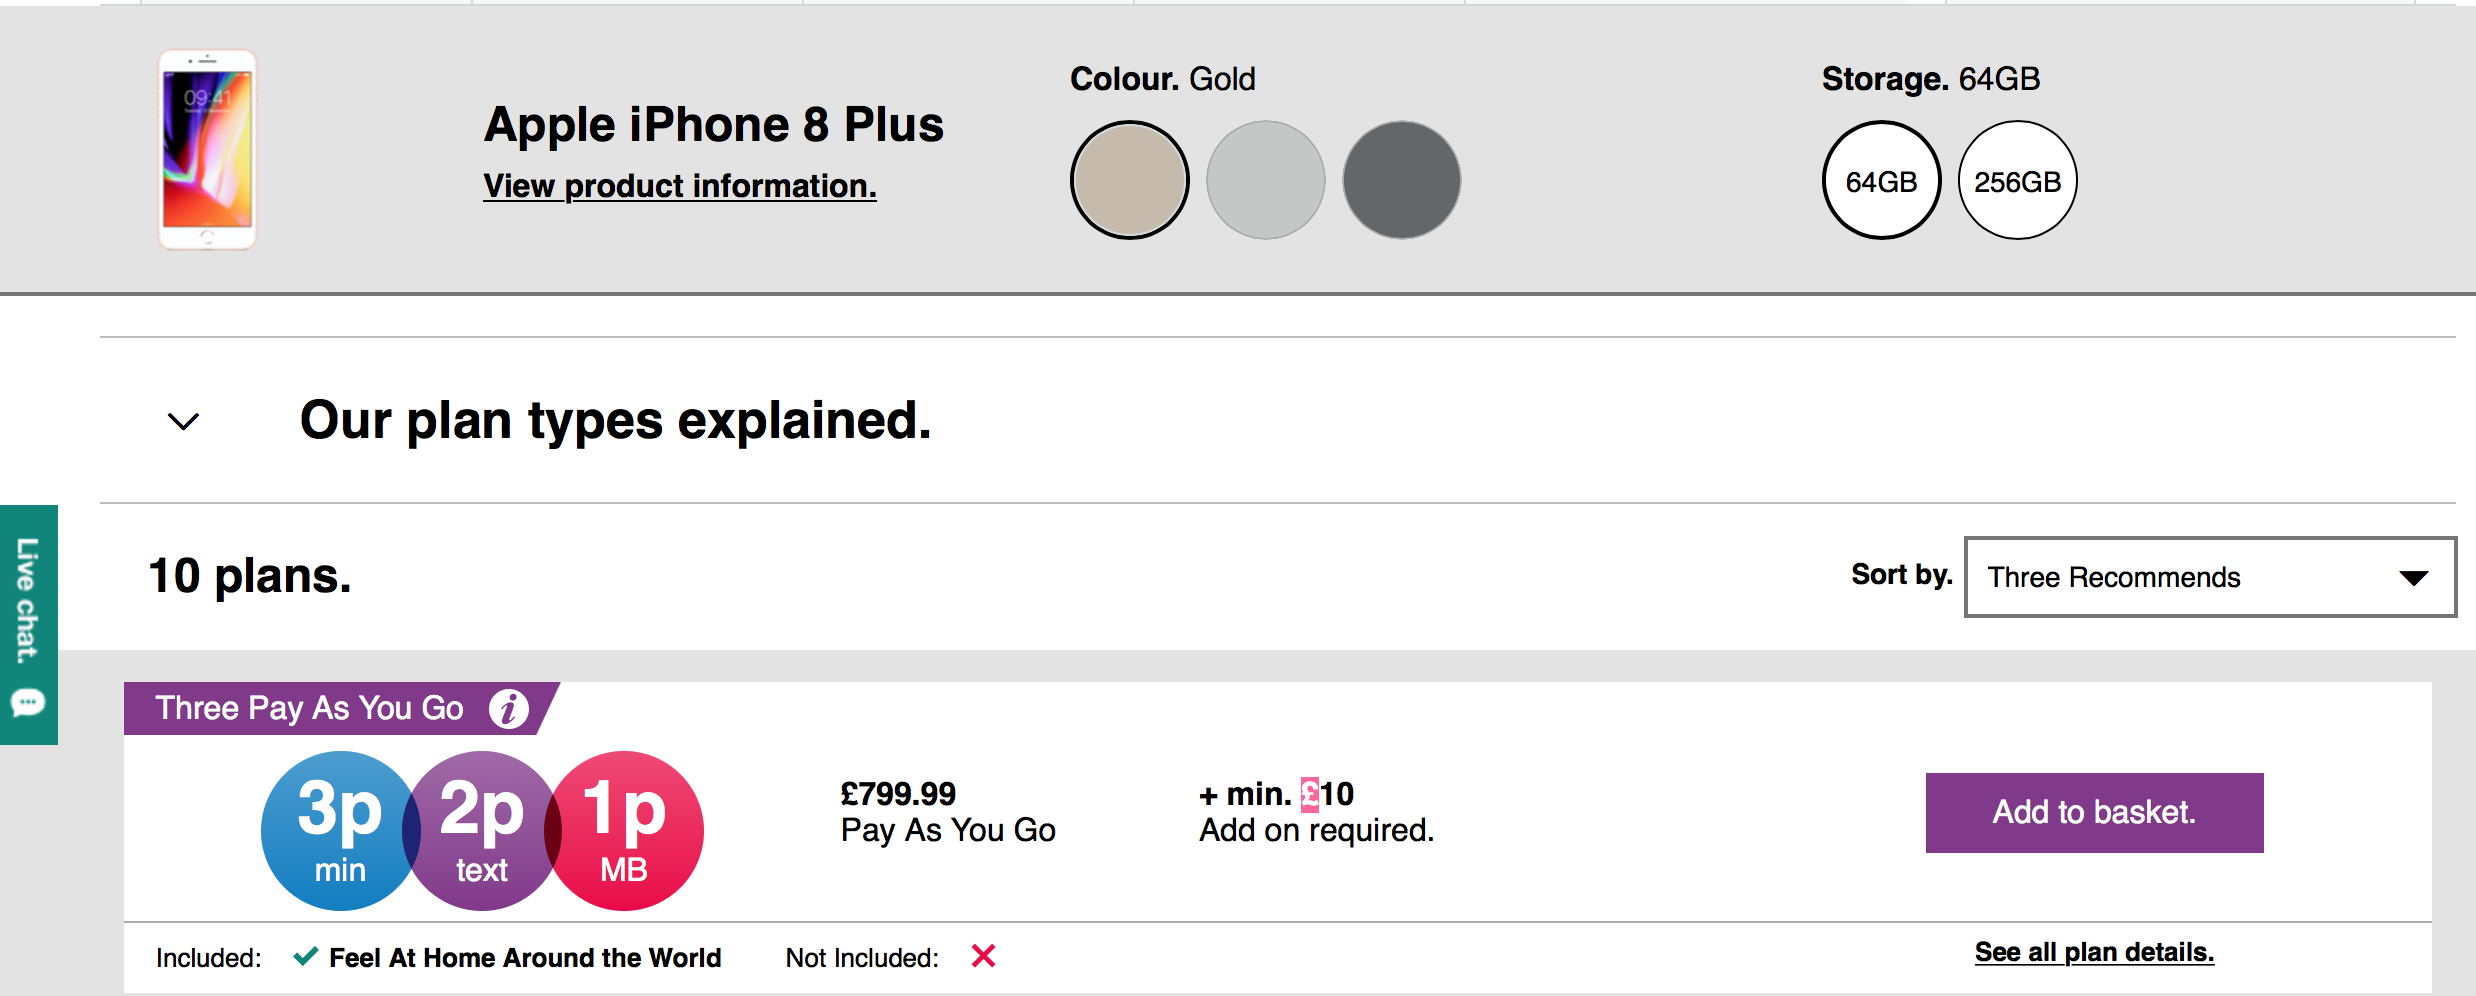Expand the plan types chevron arrow

click(x=183, y=421)
